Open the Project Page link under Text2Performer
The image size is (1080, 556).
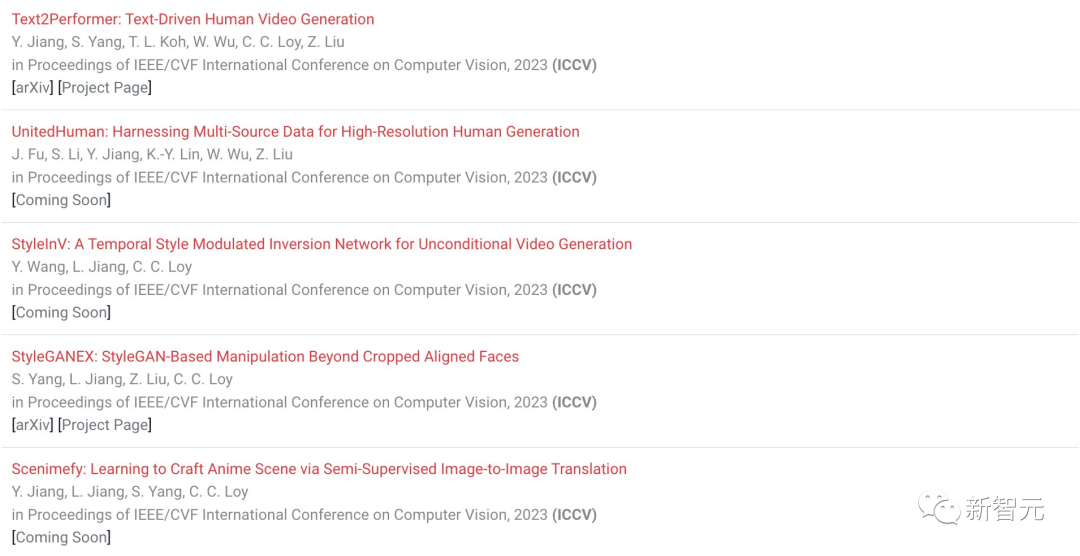(105, 87)
